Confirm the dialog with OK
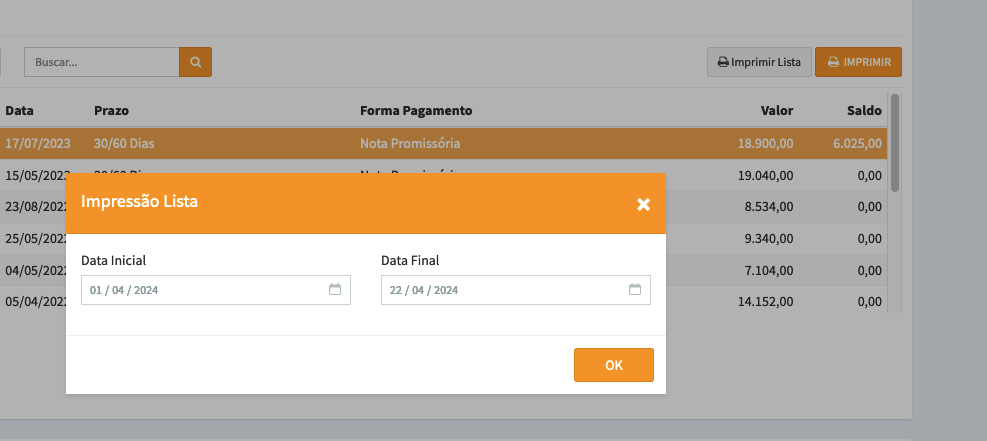Image resolution: width=987 pixels, height=441 pixels. pyautogui.click(x=613, y=365)
